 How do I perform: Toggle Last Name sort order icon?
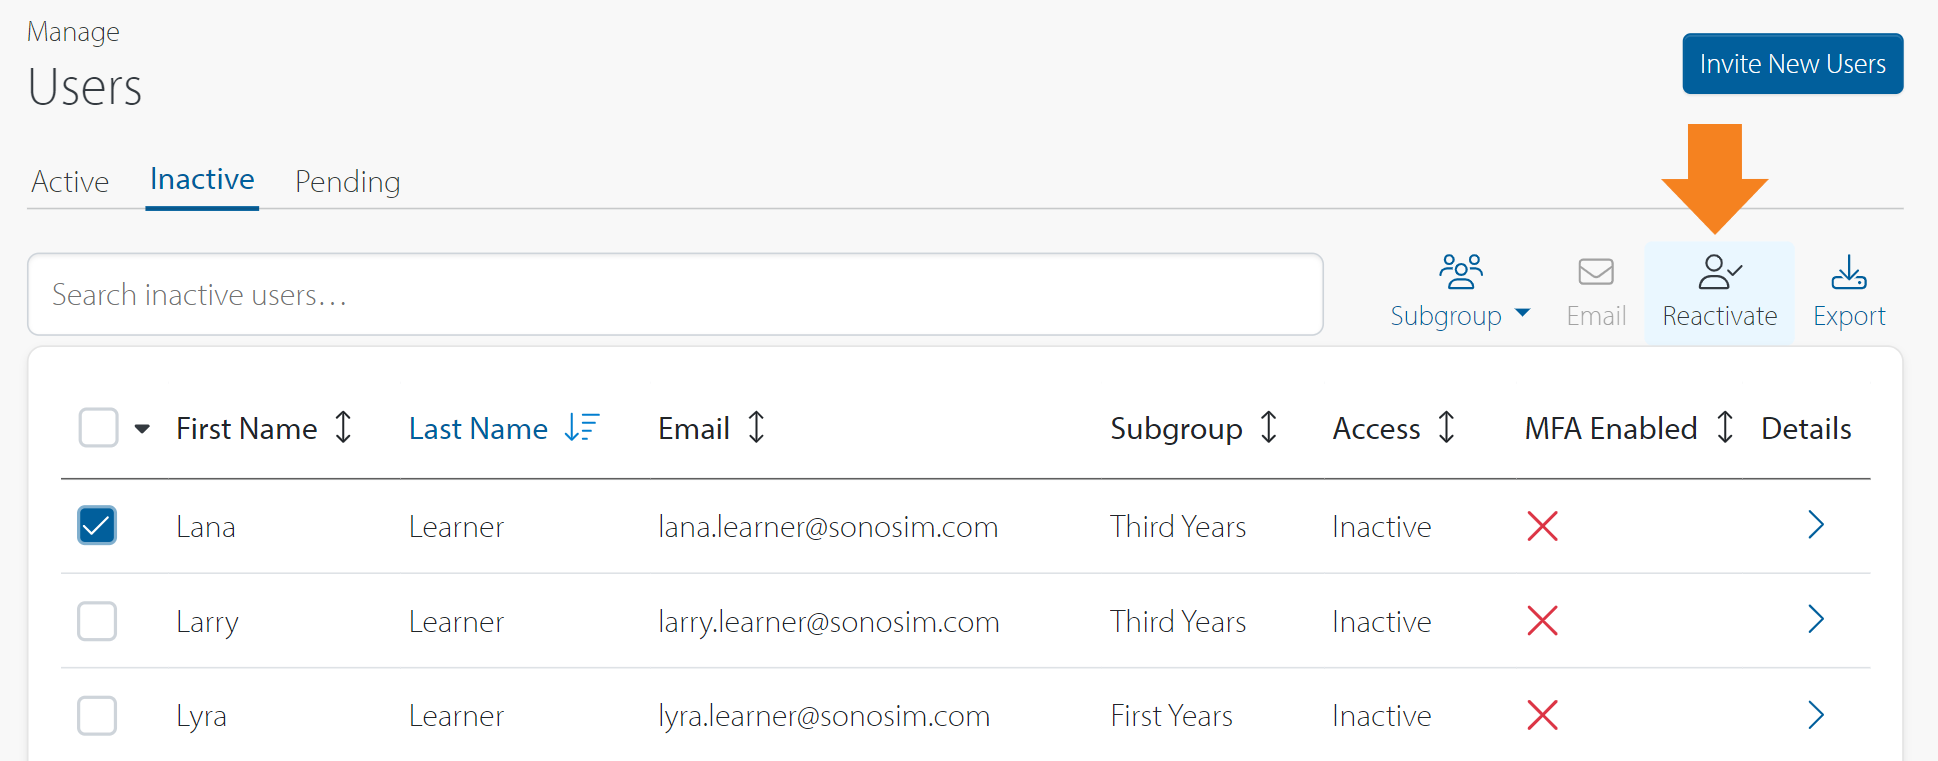point(581,427)
